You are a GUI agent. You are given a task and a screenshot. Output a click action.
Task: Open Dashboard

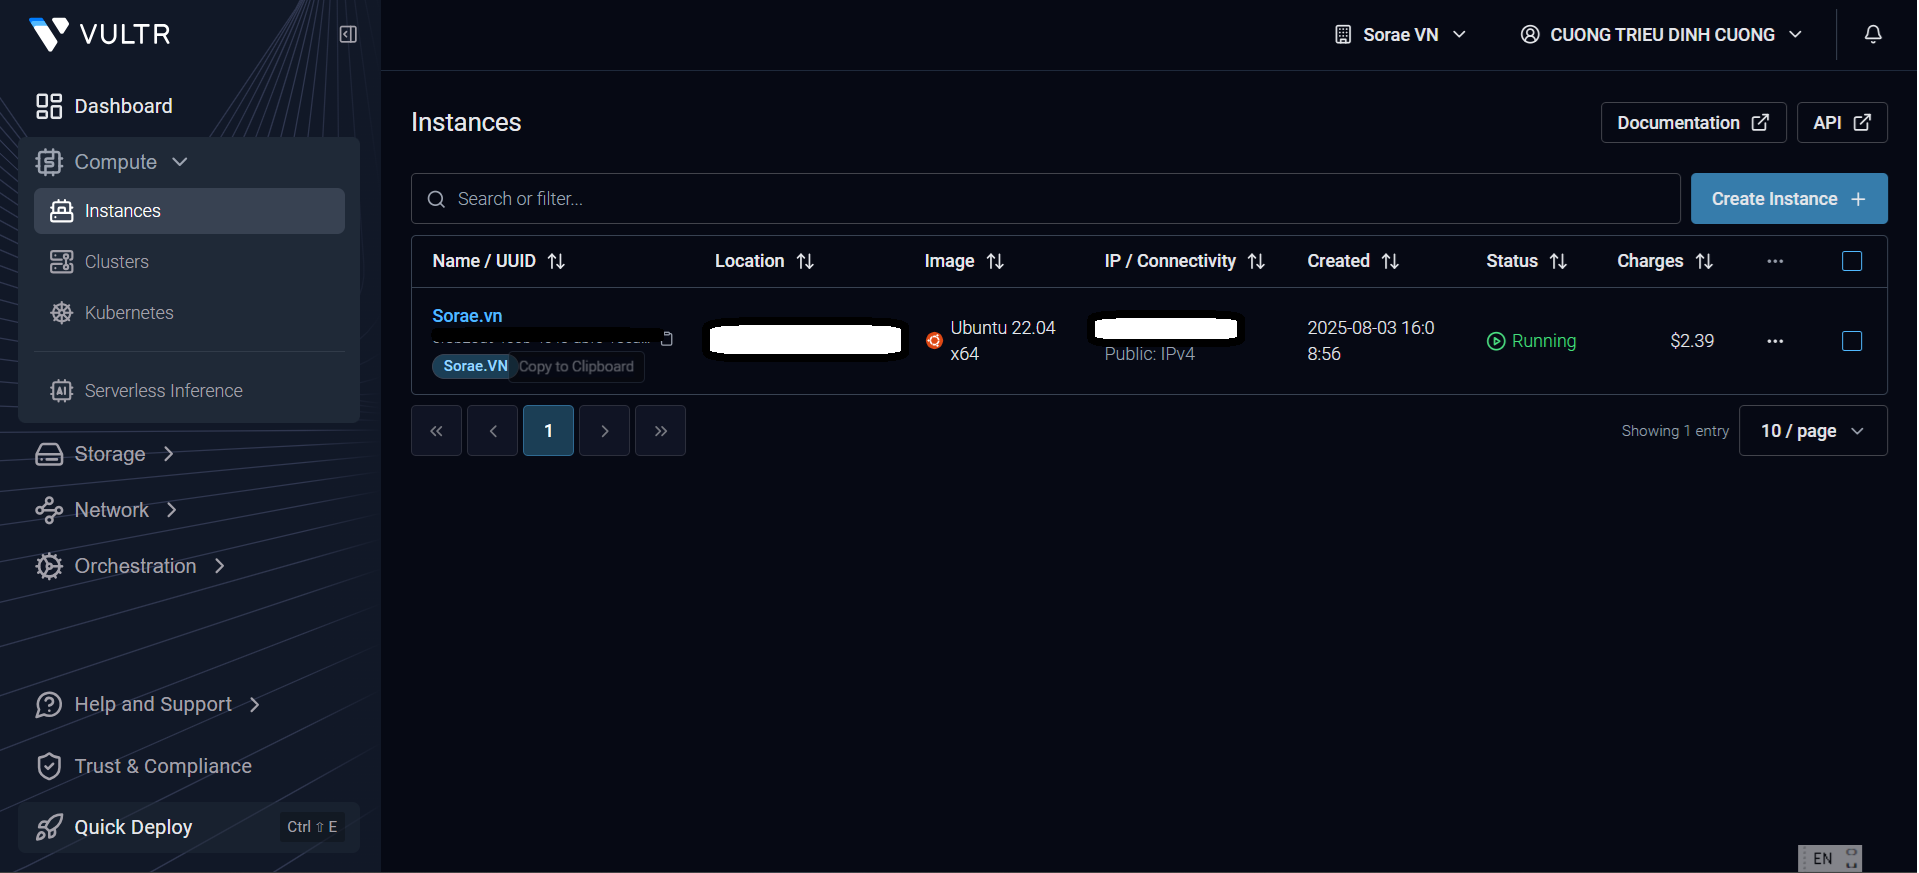pos(104,106)
